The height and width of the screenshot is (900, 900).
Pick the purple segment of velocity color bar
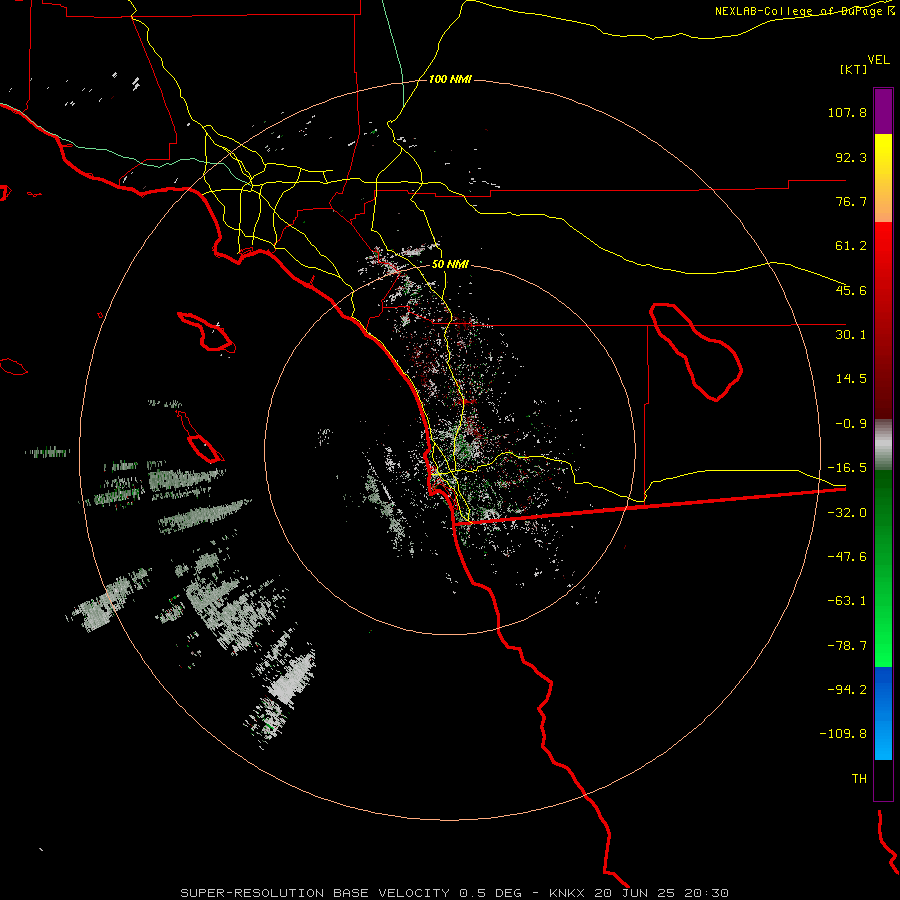point(883,111)
